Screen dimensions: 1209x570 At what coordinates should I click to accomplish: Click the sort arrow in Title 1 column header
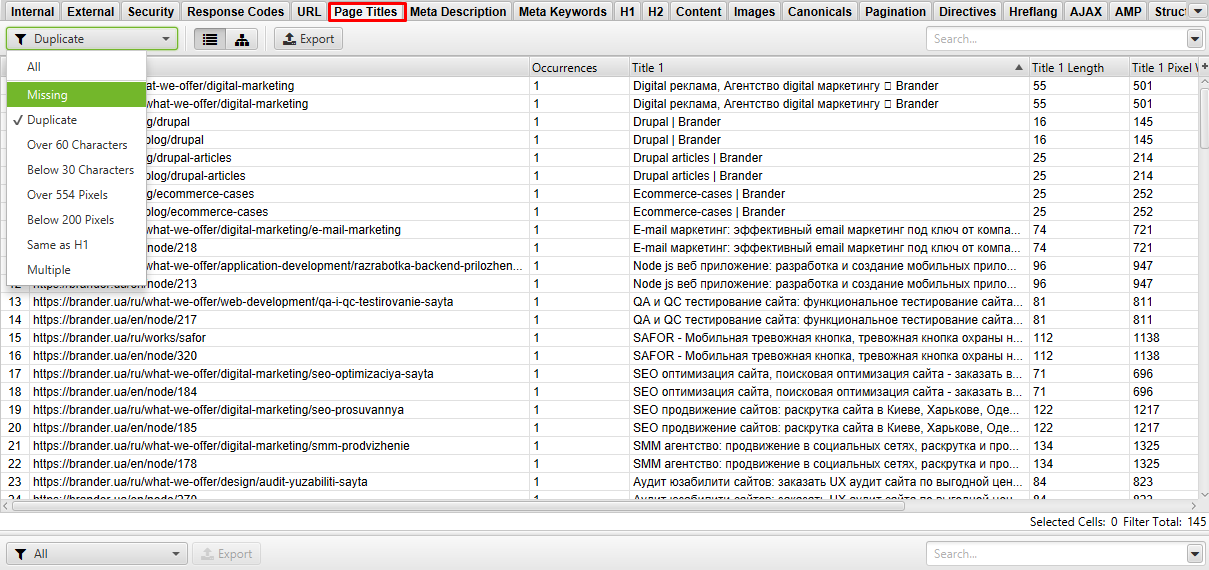click(1019, 68)
